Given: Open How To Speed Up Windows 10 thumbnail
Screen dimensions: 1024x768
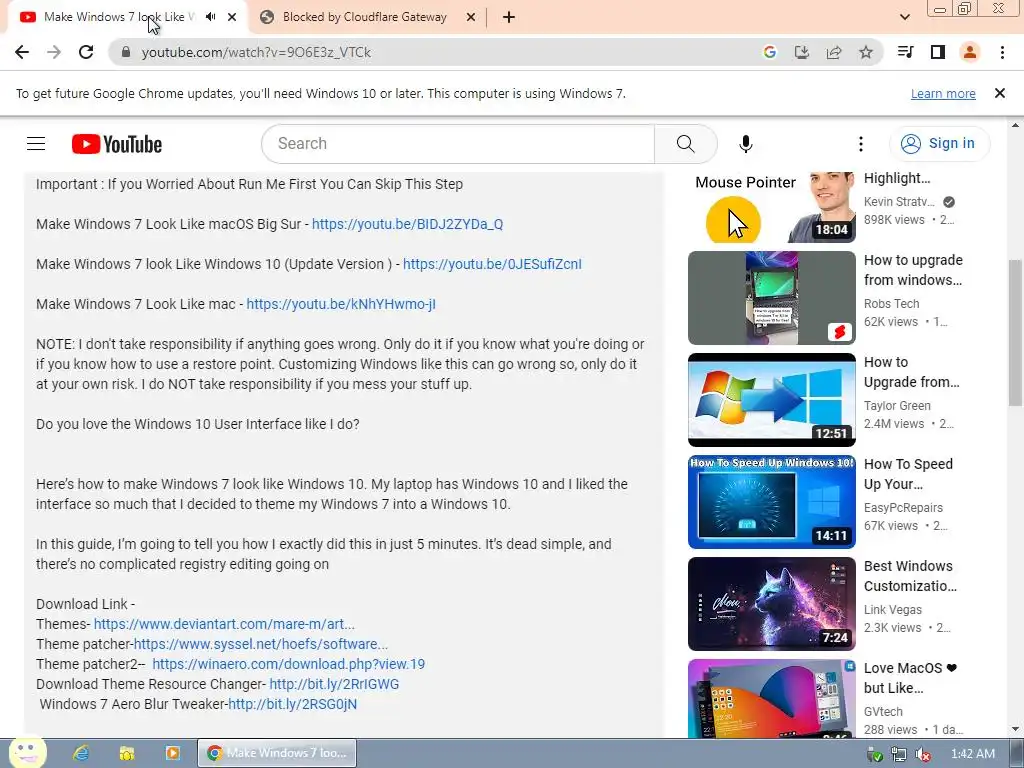Looking at the screenshot, I should coord(771,502).
